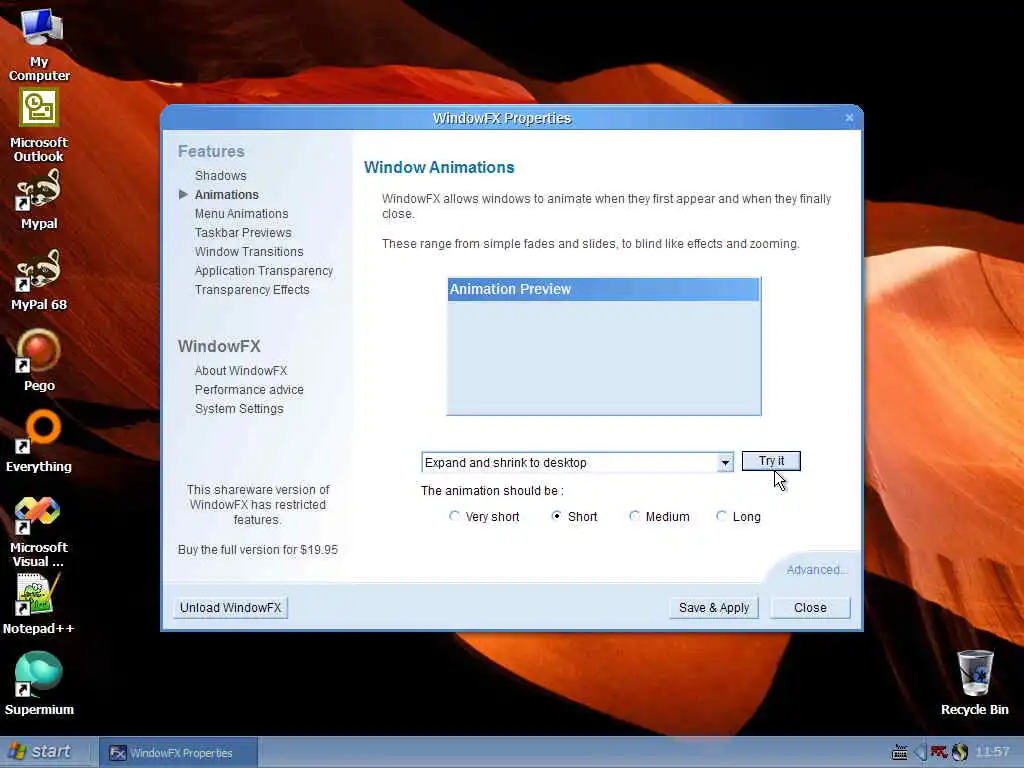This screenshot has height=768, width=1024.
Task: Open About WindowFX
Action: pos(241,370)
